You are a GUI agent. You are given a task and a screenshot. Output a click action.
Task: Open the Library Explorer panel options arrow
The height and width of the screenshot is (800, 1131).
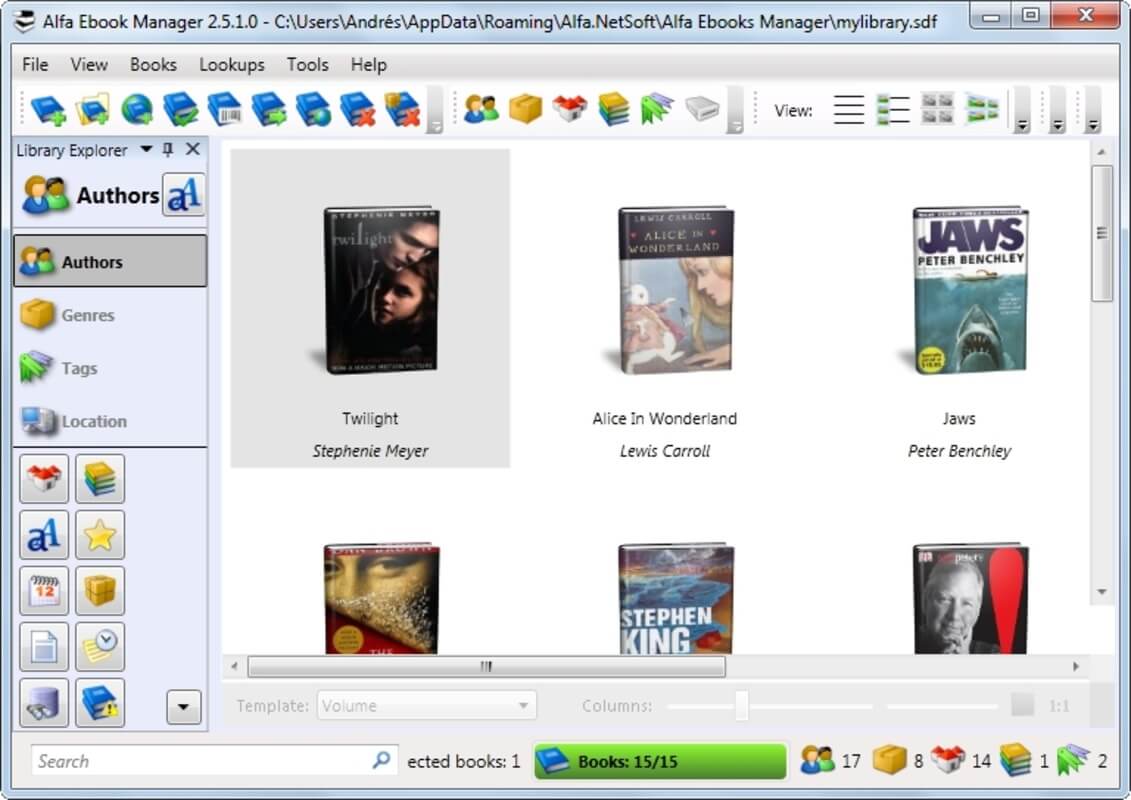click(x=146, y=150)
